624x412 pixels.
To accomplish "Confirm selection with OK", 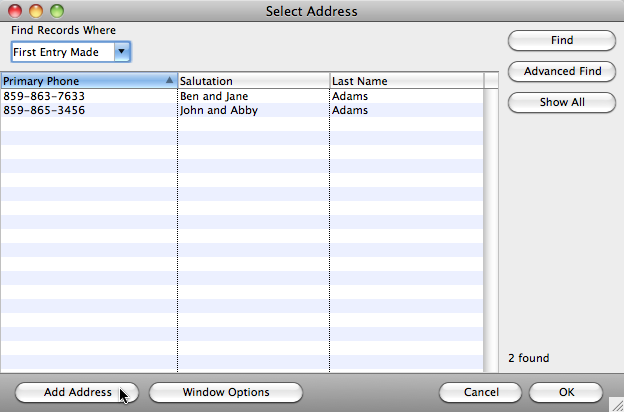I will click(x=566, y=392).
